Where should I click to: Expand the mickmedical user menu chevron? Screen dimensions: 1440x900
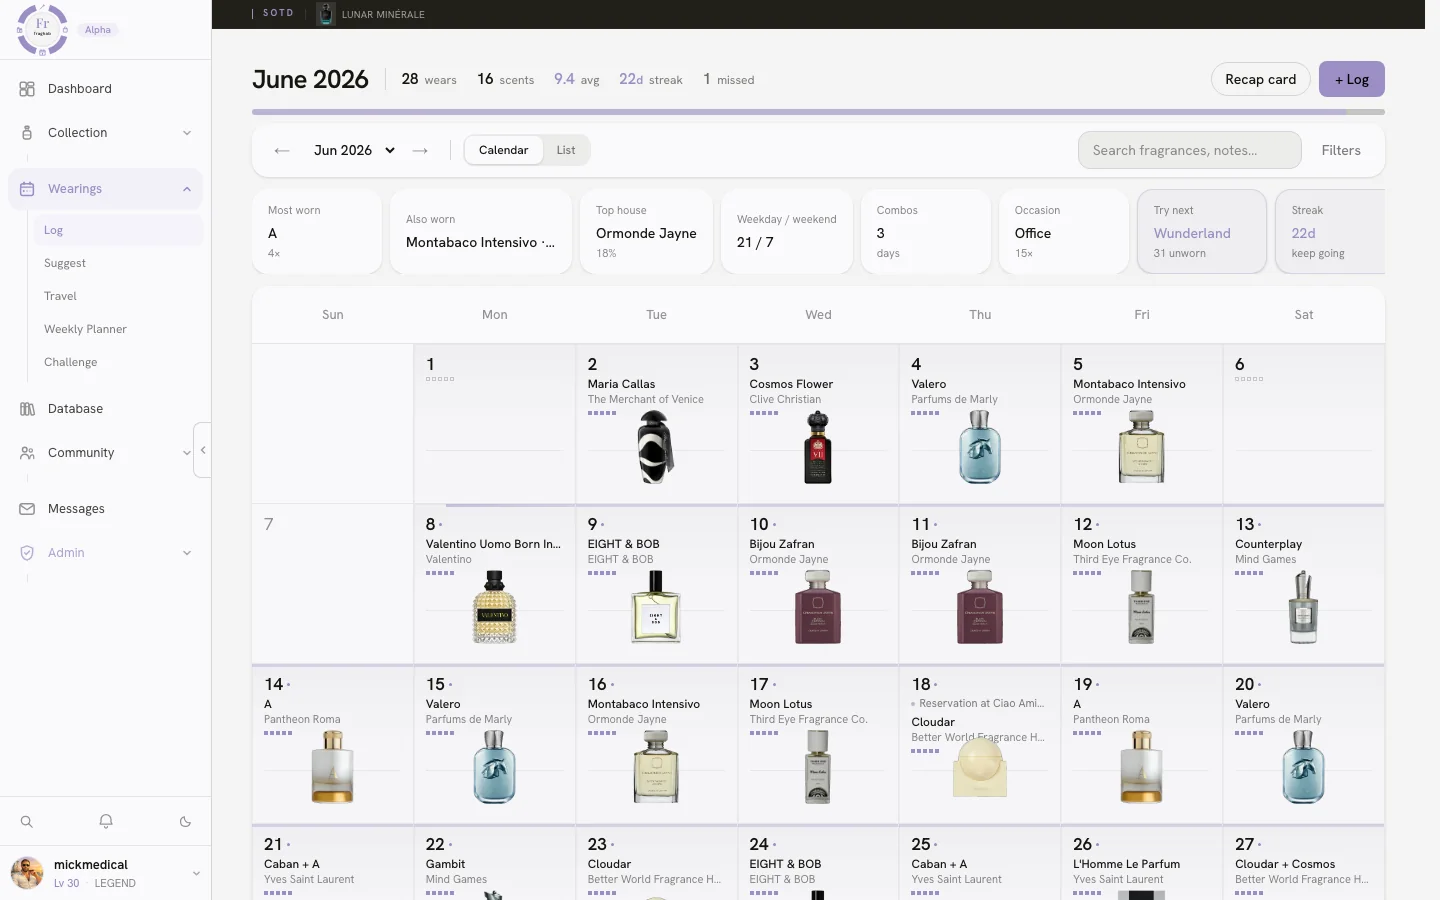196,873
